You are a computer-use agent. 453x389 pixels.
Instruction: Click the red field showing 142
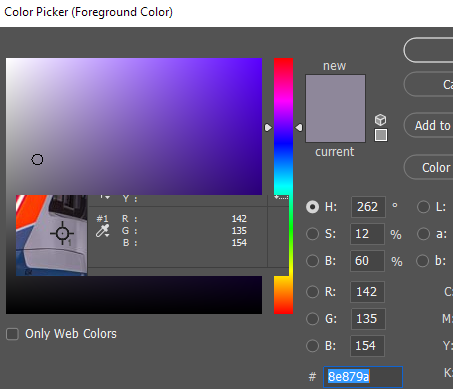click(367, 292)
